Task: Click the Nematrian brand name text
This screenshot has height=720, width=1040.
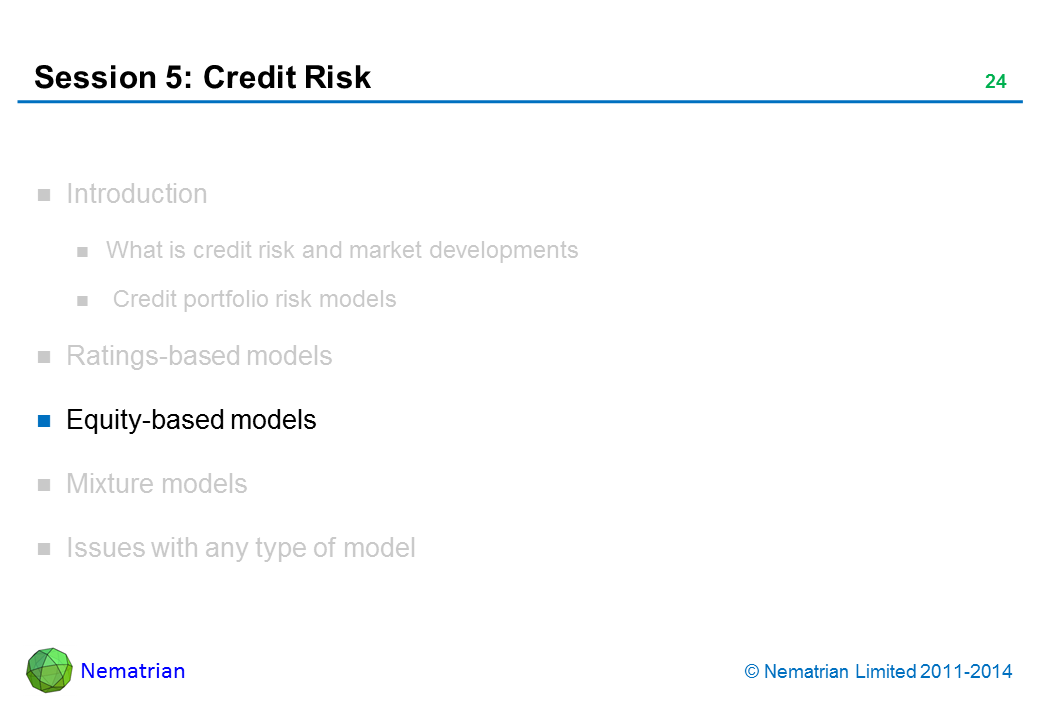Action: click(133, 671)
